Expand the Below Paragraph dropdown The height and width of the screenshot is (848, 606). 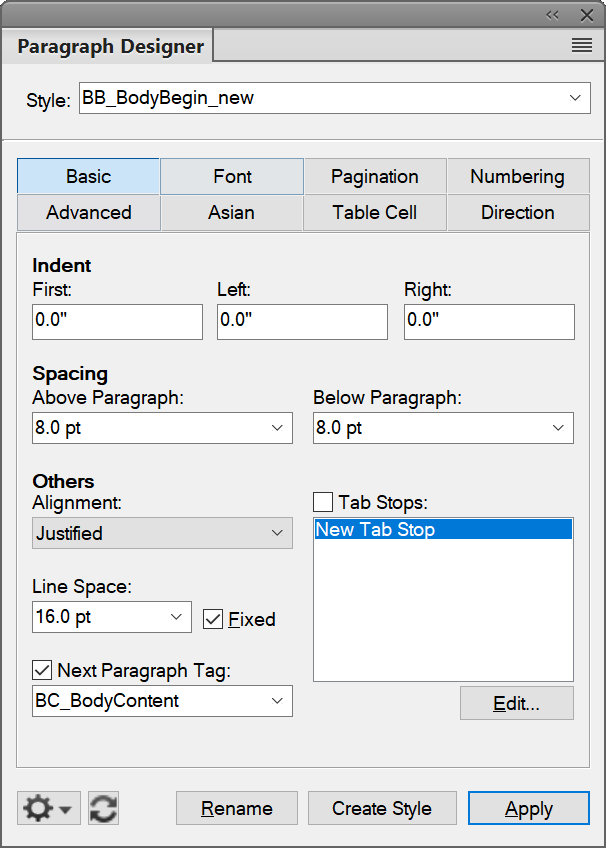tap(559, 428)
